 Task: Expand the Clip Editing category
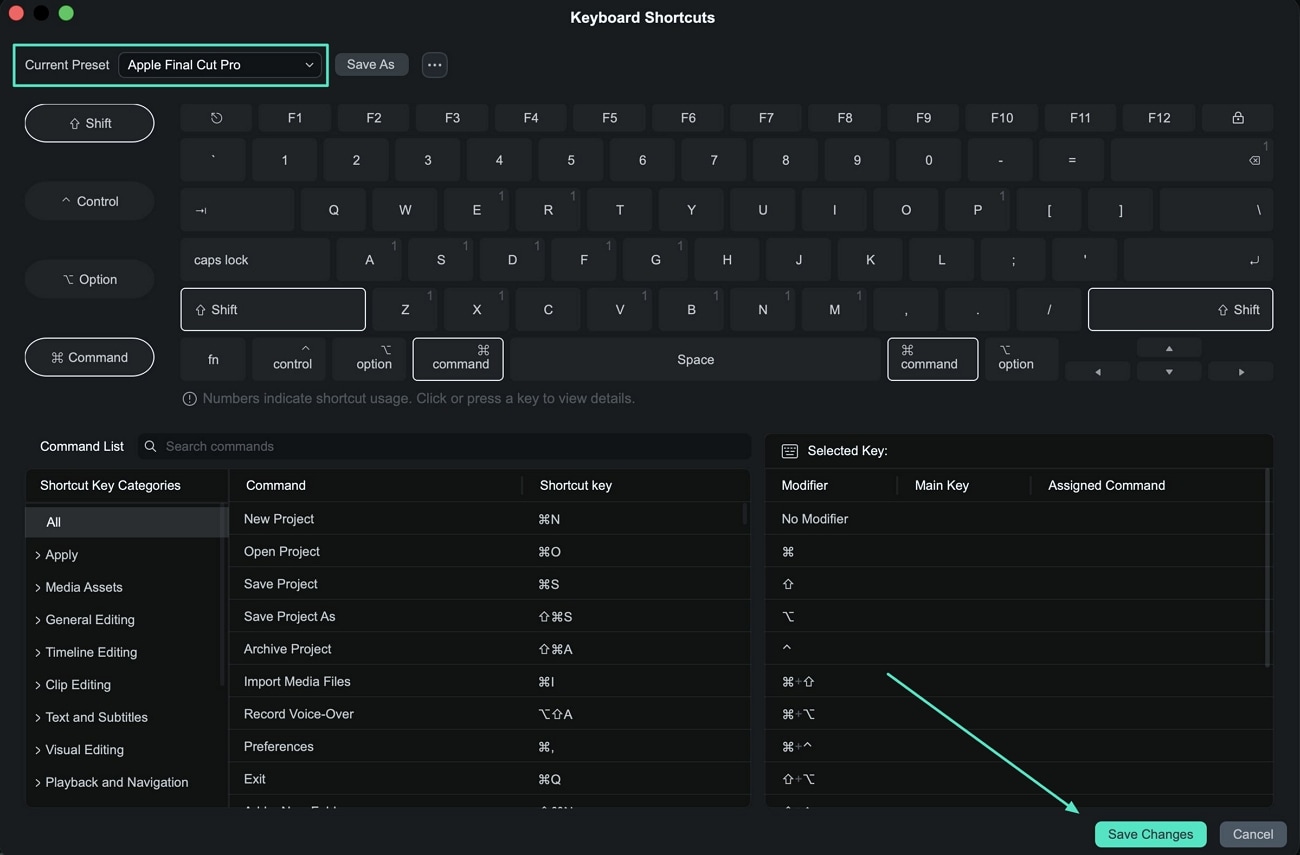[38, 685]
